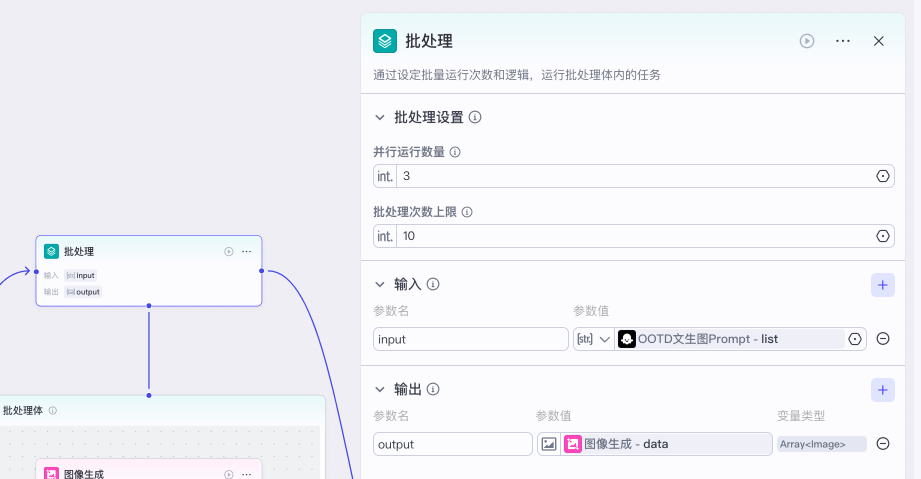This screenshot has width=921, height=479.
Task: Click info icon next to 批处理设置
Action: pyautogui.click(x=475, y=117)
